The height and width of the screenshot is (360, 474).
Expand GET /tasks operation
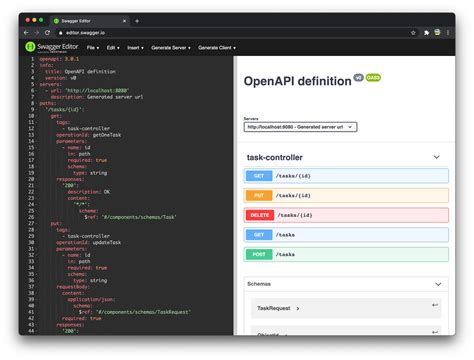346,235
